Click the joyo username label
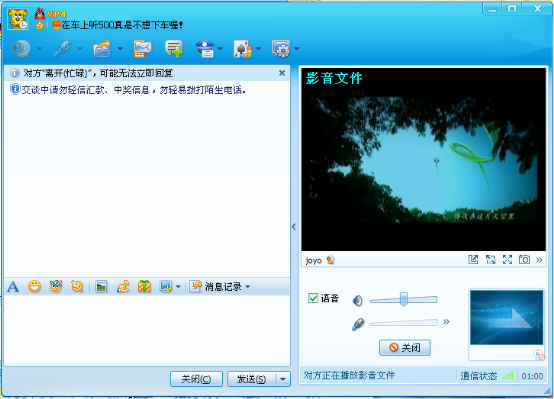Screen dimensions: 554x399 point(314,261)
